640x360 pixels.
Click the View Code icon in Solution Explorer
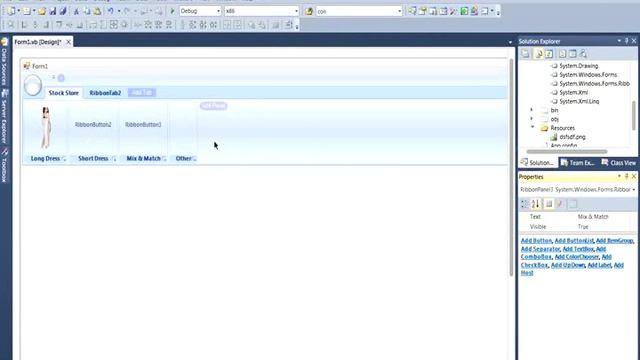tap(562, 53)
